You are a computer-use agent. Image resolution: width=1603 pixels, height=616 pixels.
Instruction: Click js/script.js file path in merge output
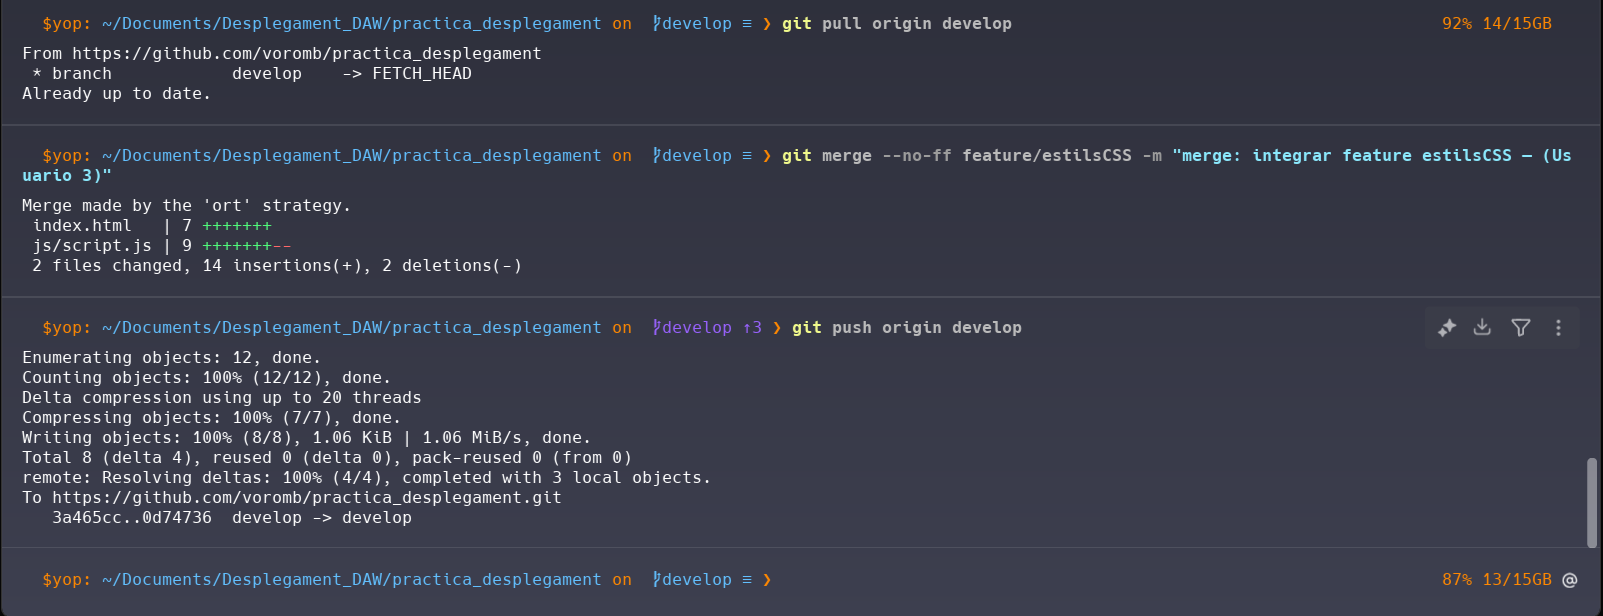pyautogui.click(x=92, y=246)
